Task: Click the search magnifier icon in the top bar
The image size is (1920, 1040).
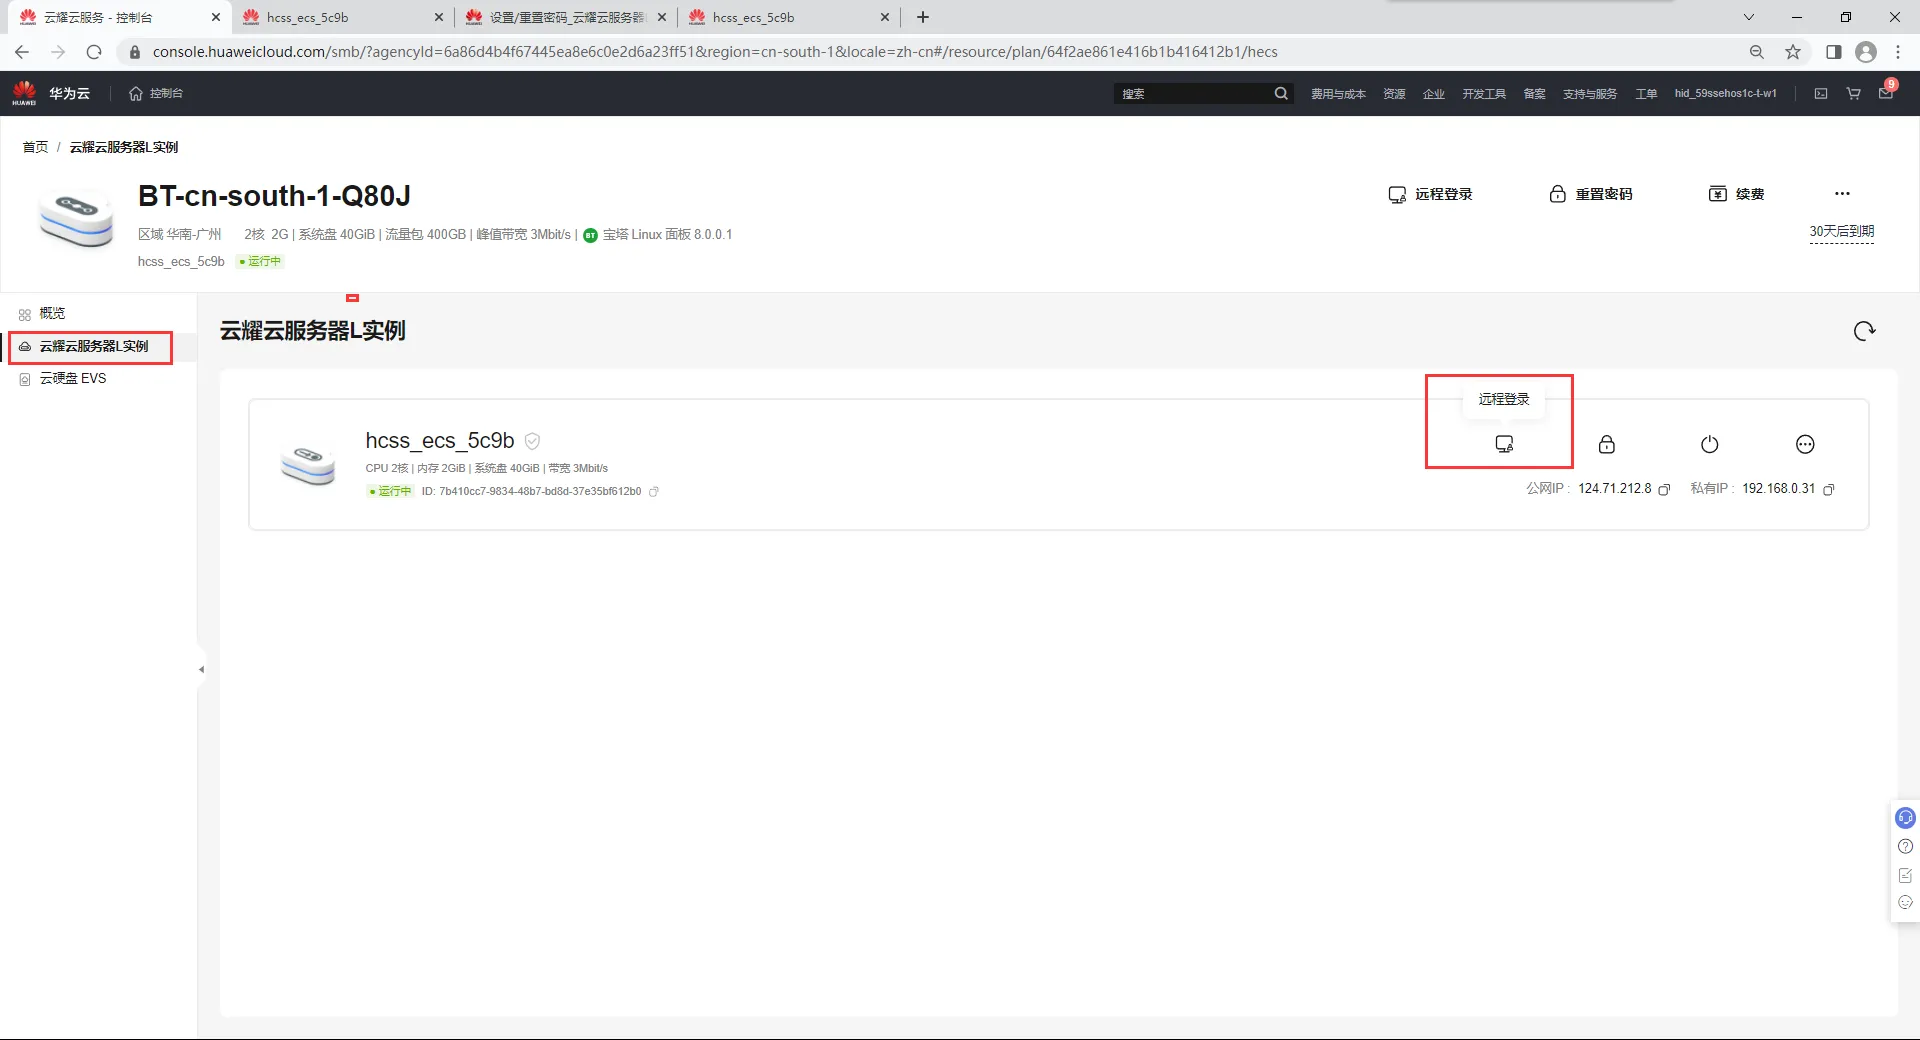Action: point(1281,93)
